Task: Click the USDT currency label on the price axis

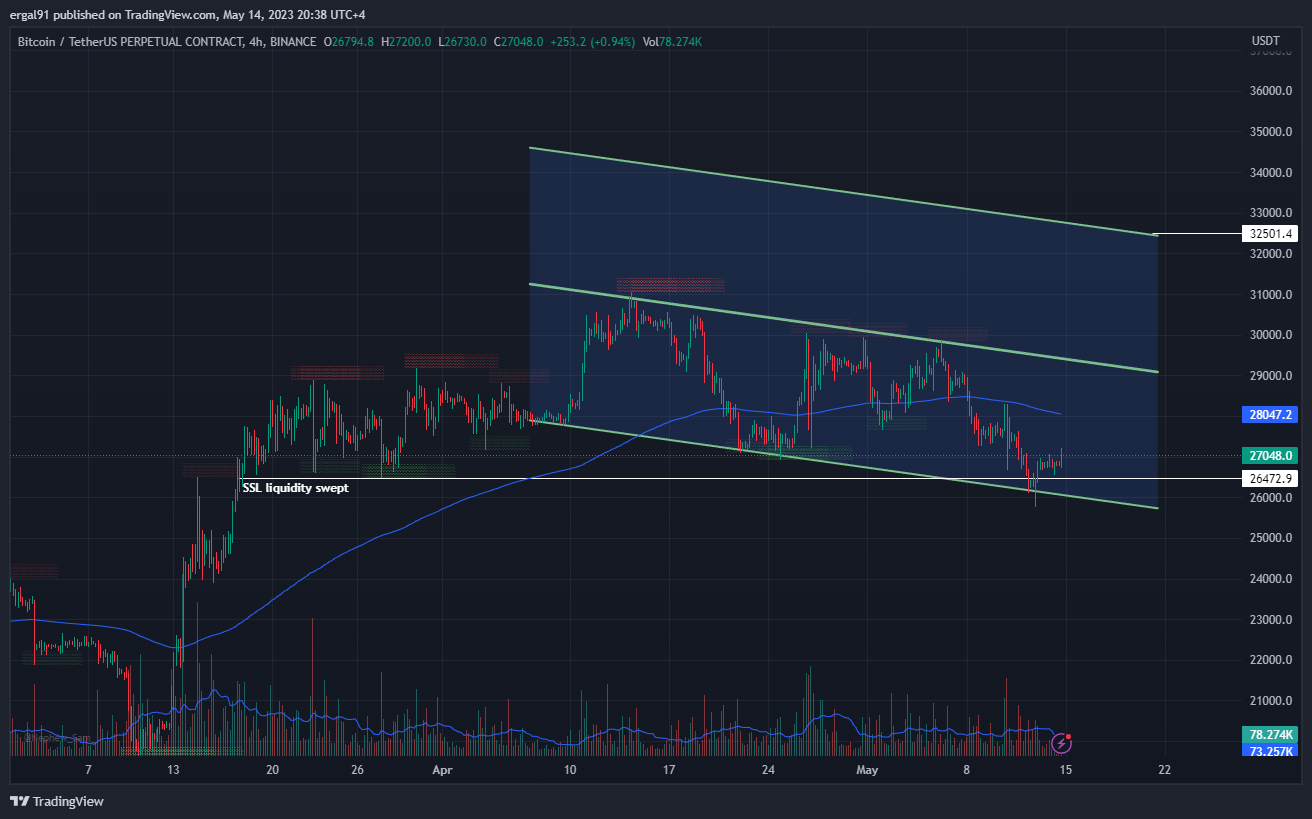Action: pos(1265,41)
